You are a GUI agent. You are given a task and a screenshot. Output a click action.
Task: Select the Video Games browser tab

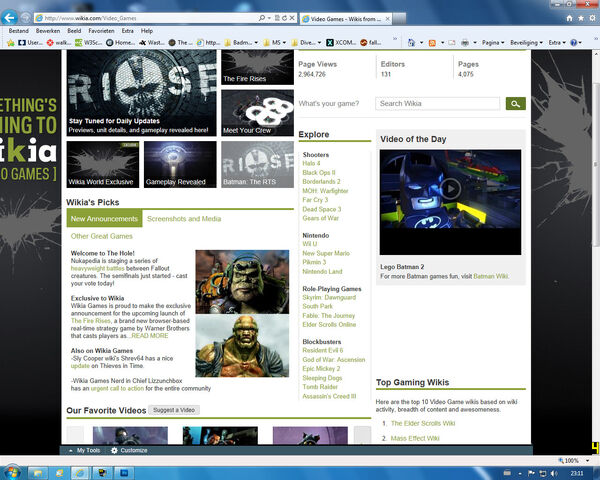[x=346, y=18]
